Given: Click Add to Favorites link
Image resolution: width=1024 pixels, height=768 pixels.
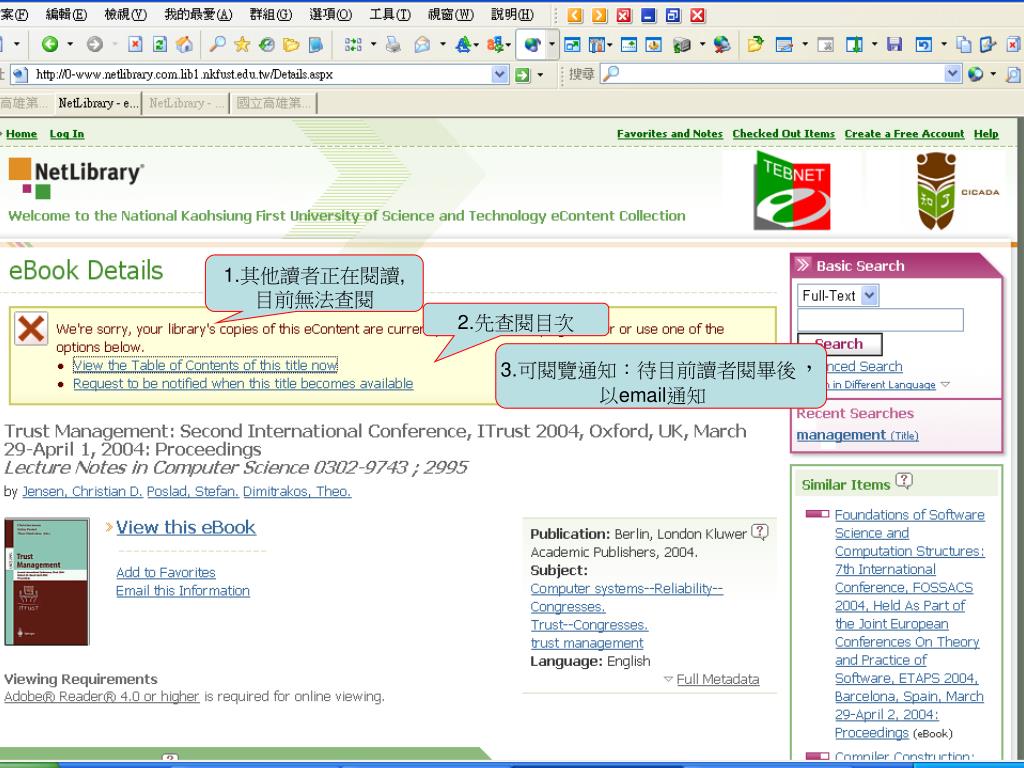Looking at the screenshot, I should click(166, 572).
